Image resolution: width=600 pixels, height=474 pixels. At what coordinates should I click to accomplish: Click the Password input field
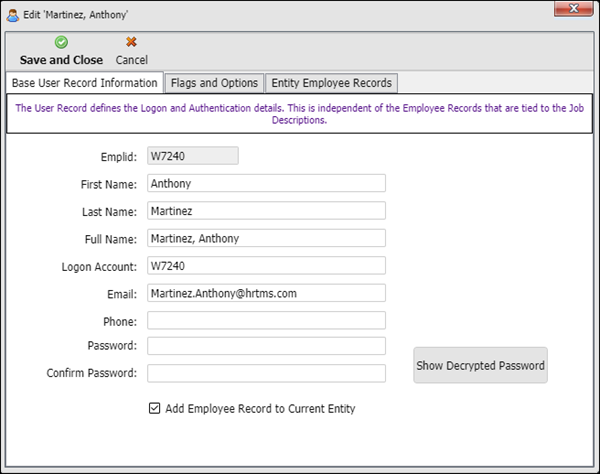266,346
